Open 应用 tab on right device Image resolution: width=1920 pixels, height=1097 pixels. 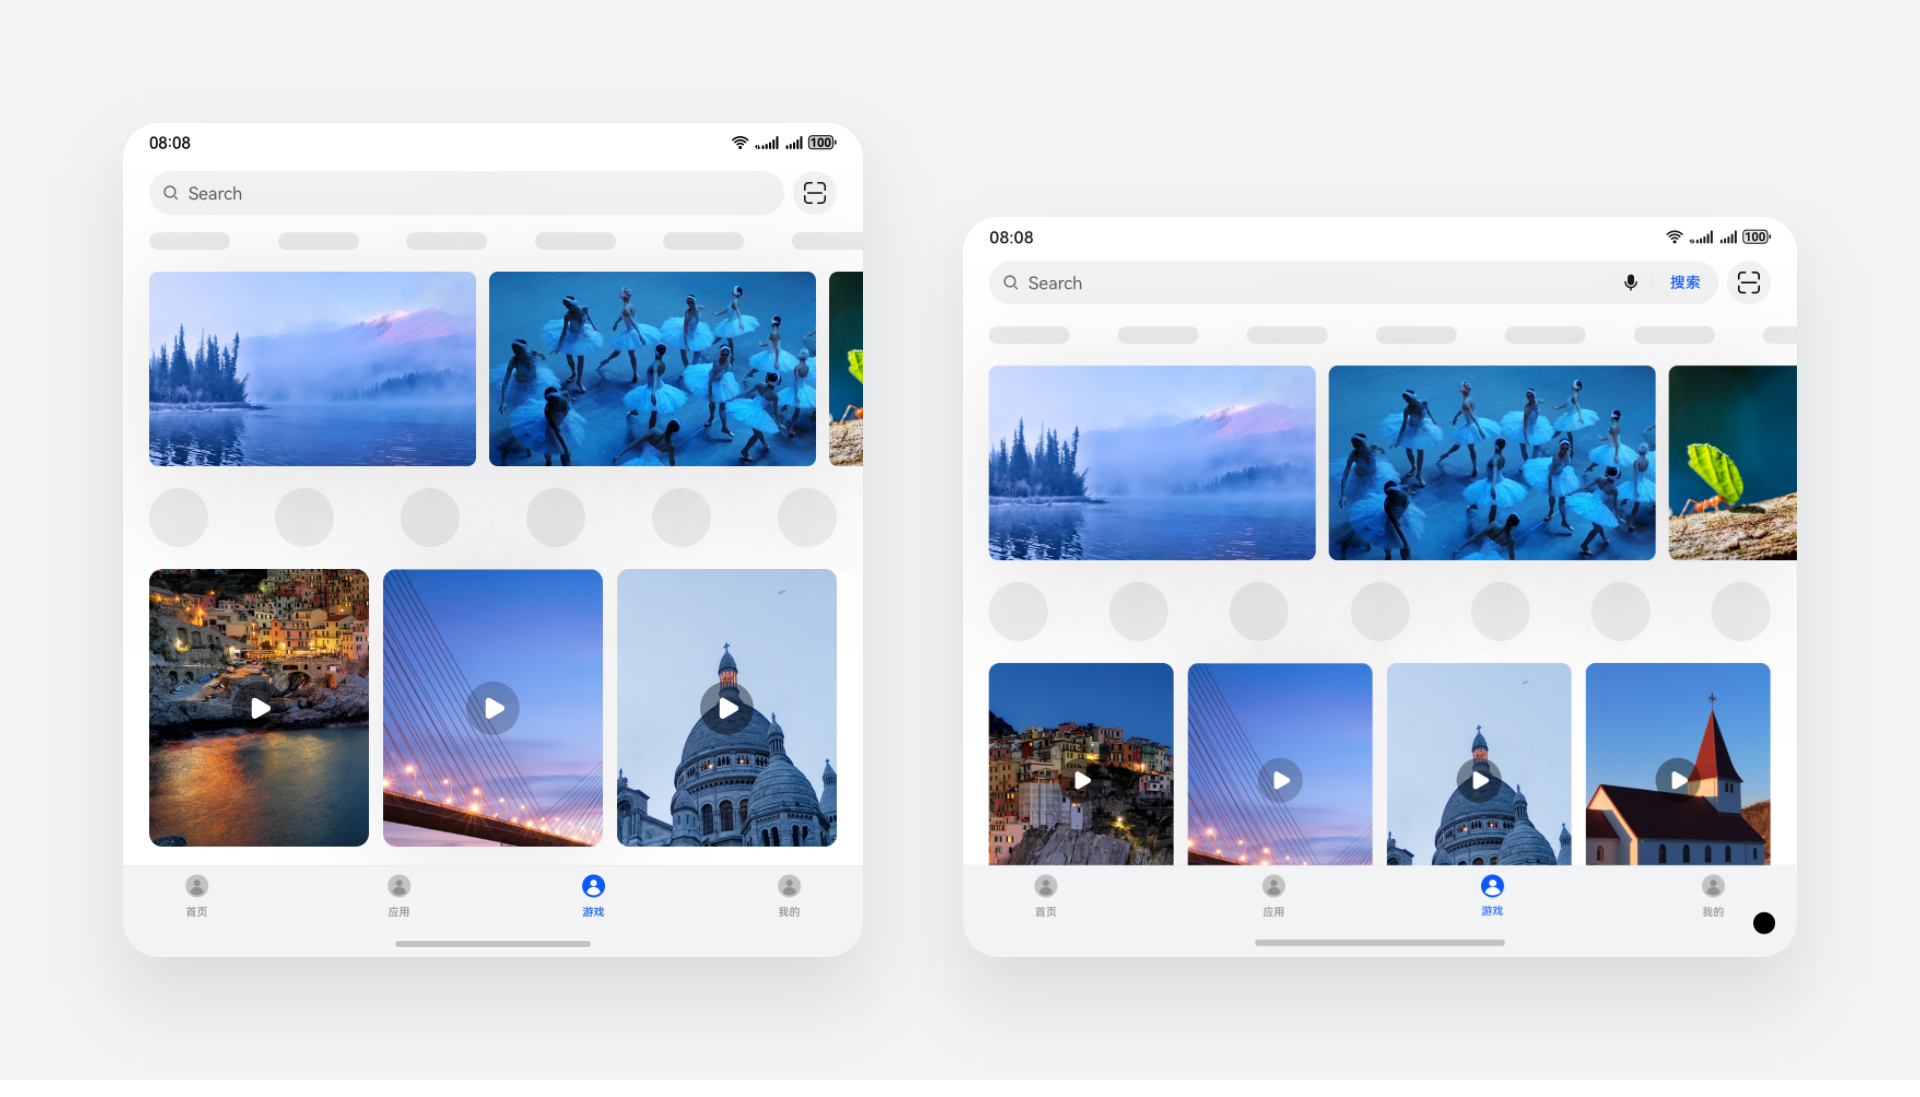coord(1273,895)
